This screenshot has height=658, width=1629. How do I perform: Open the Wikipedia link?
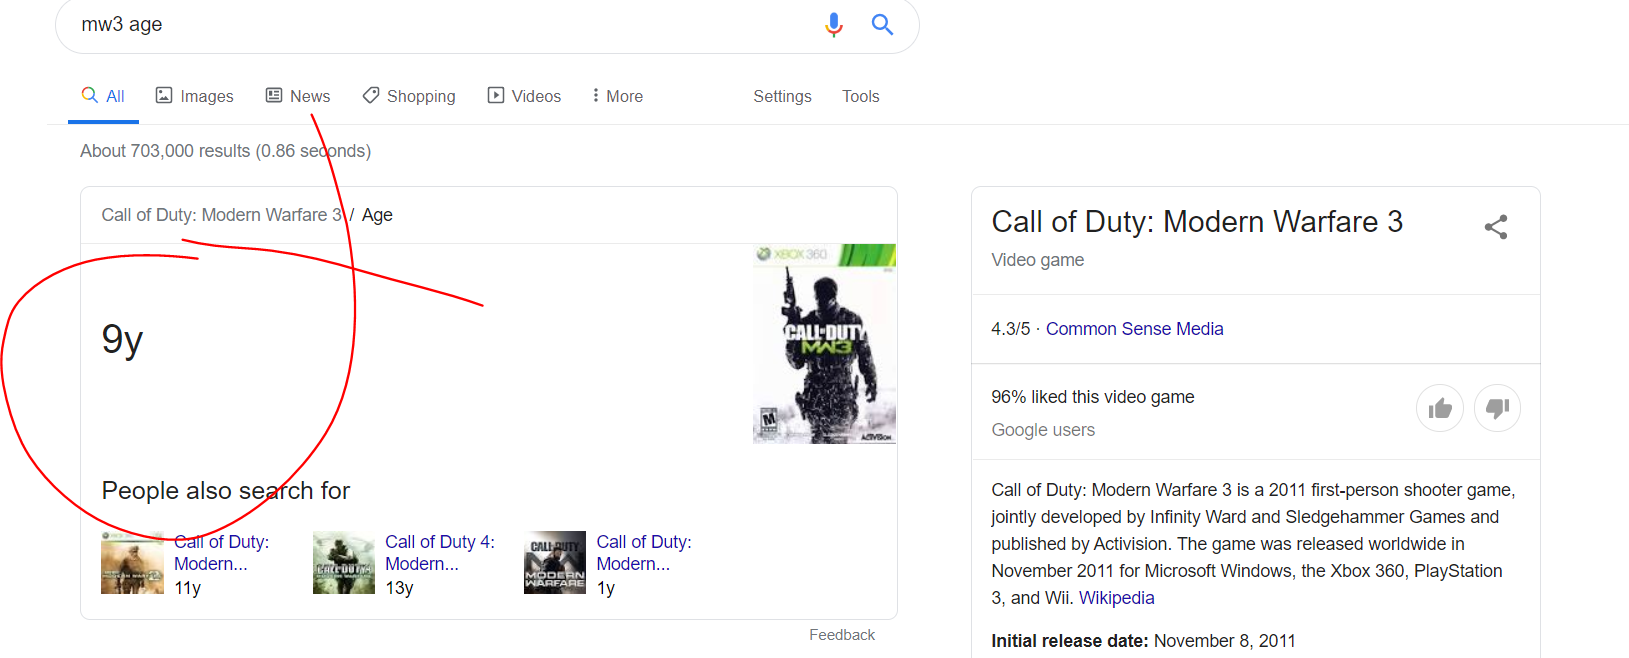pos(1116,598)
